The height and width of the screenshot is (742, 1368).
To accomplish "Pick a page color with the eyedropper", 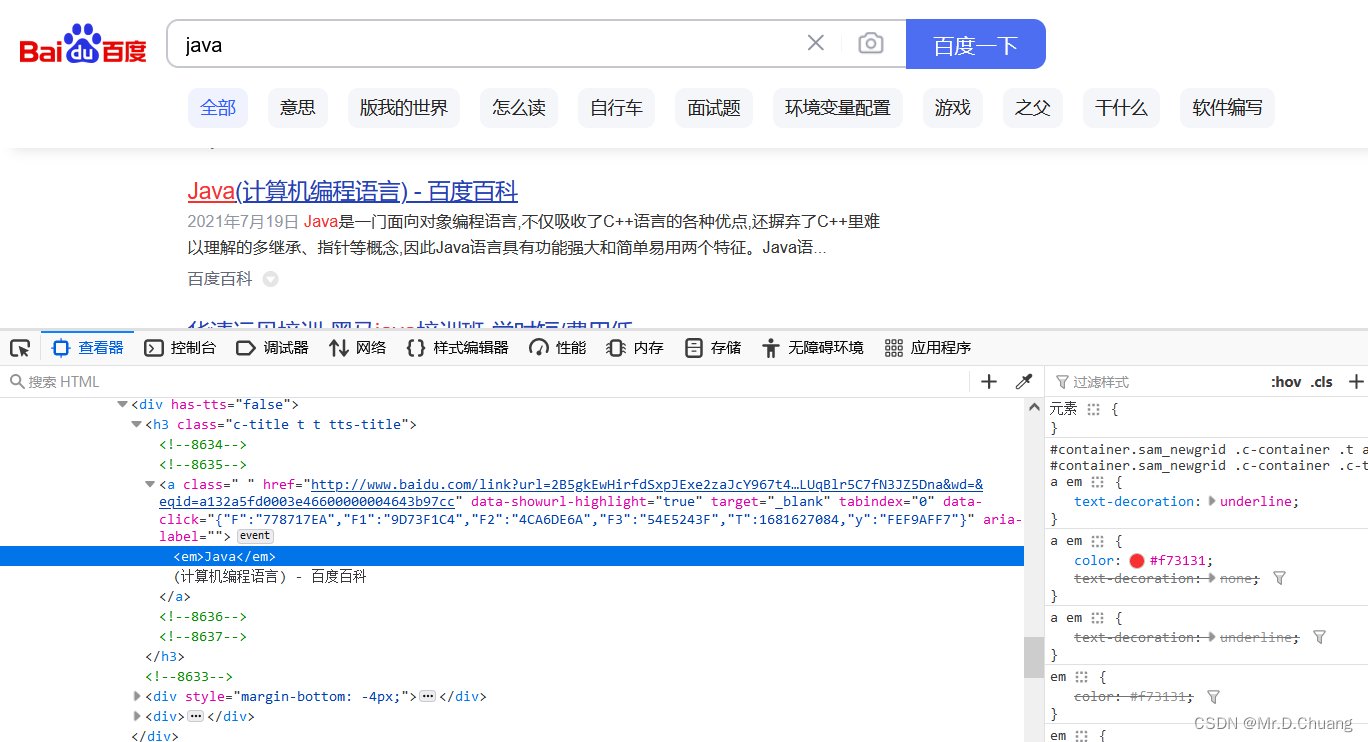I will [1024, 382].
